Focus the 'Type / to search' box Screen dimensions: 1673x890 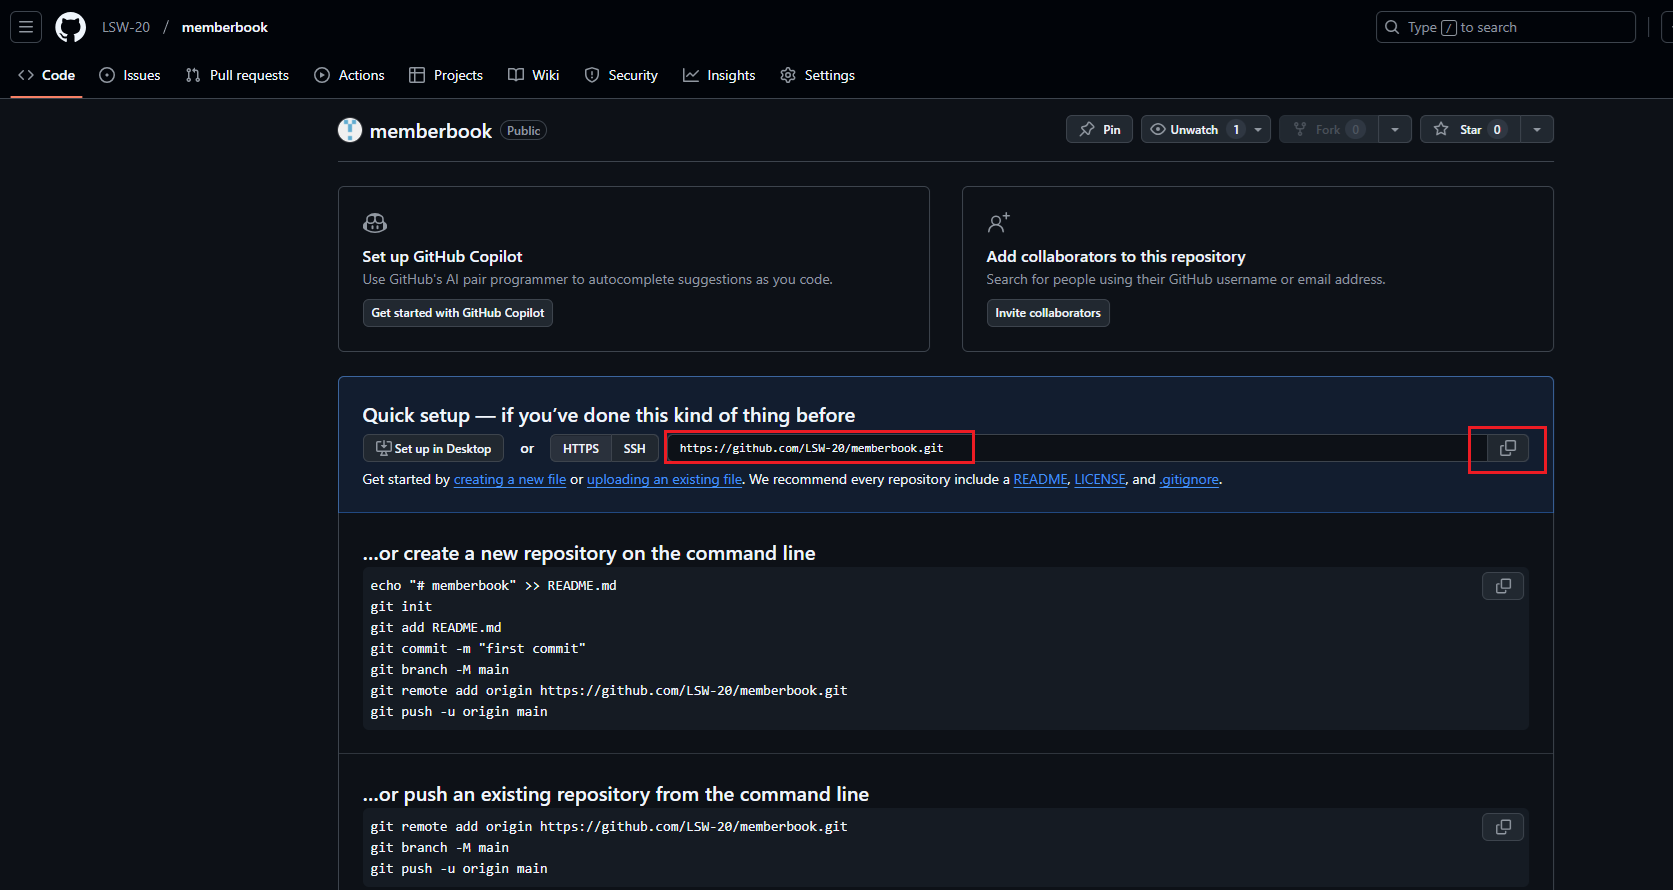coord(1505,27)
